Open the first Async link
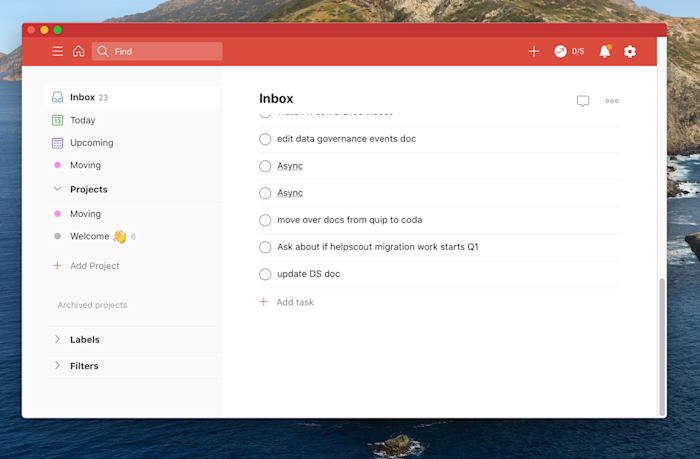Image resolution: width=700 pixels, height=459 pixels. point(290,166)
